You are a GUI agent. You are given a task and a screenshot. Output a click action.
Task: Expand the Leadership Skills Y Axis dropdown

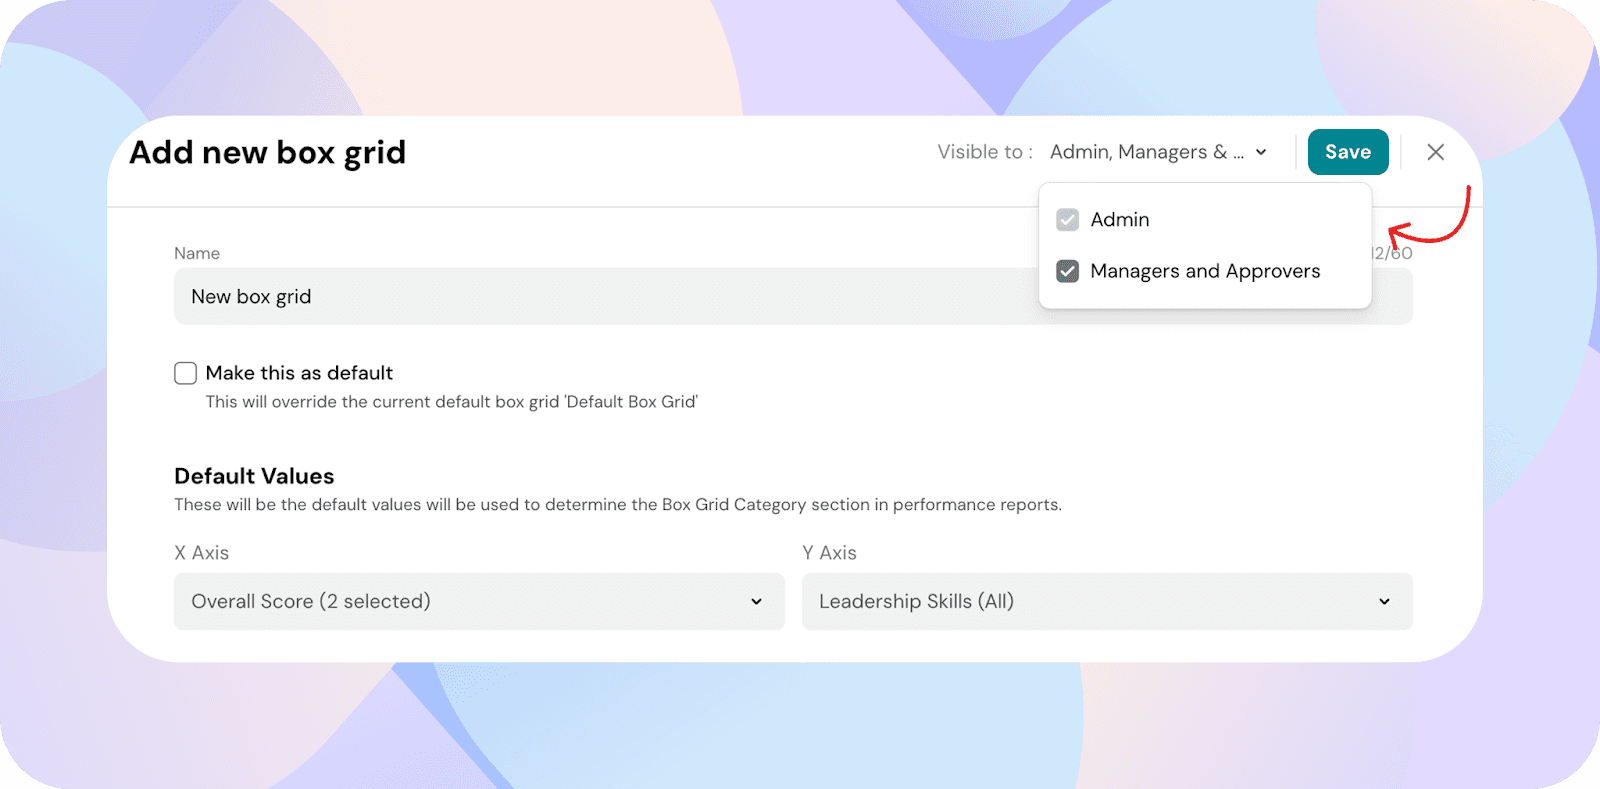coord(1106,601)
